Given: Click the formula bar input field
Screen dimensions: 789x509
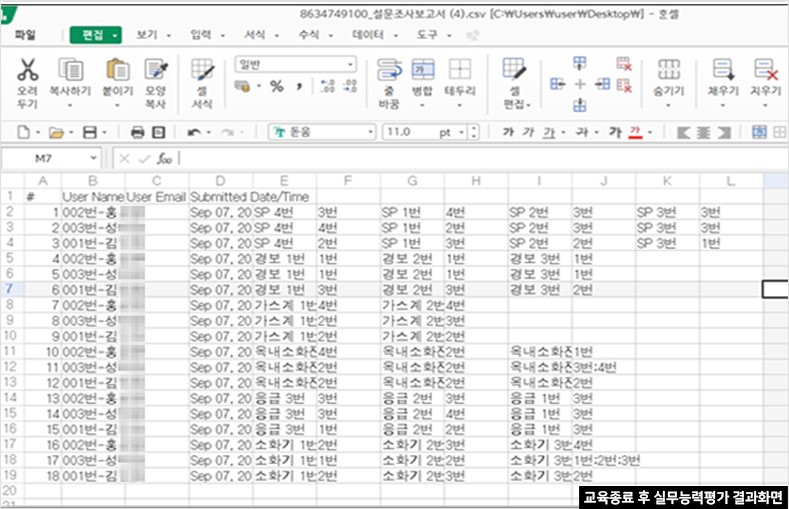Looking at the screenshot, I should [483, 158].
